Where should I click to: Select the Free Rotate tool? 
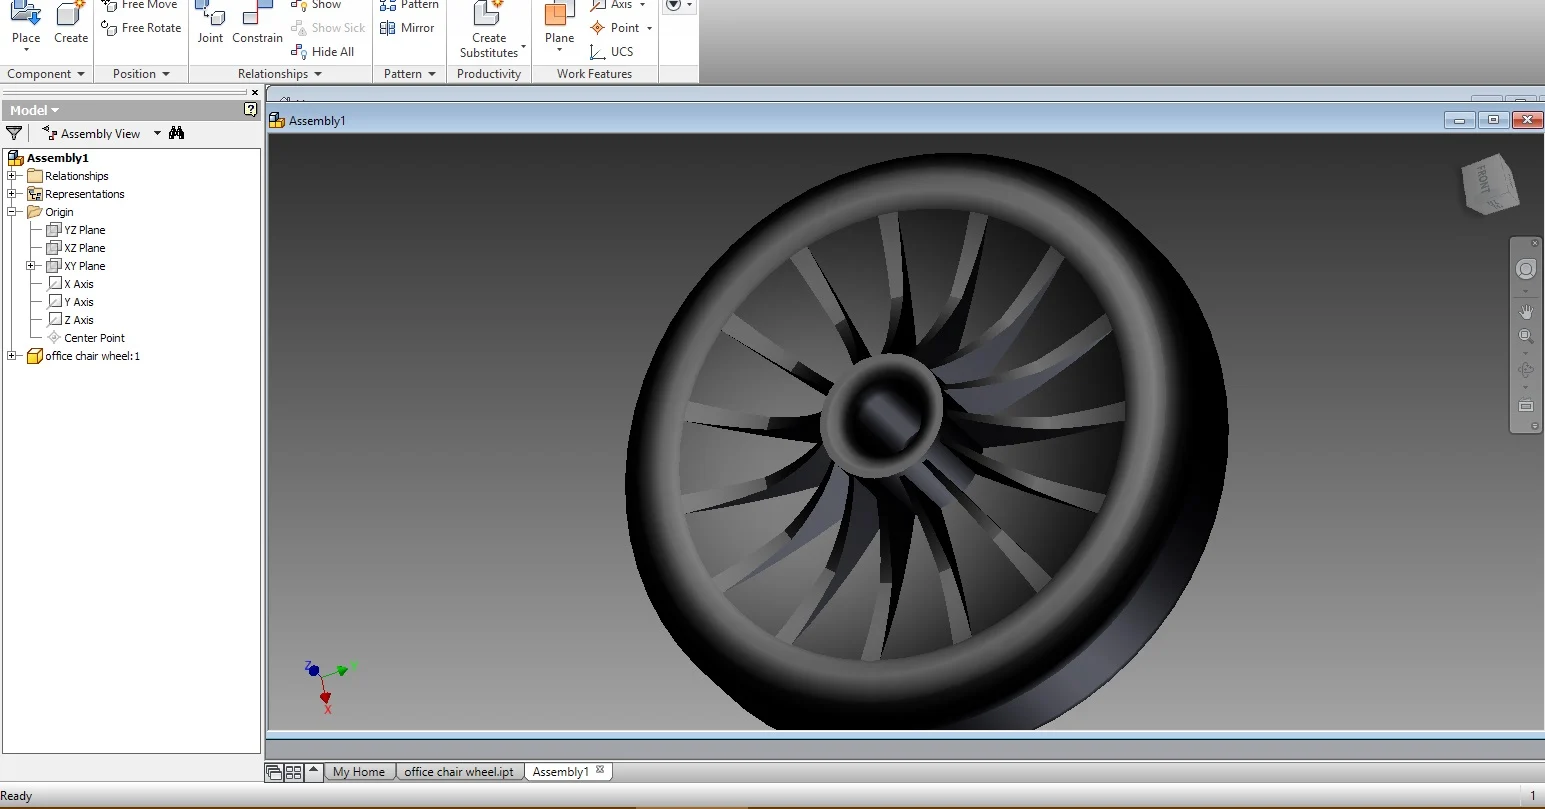coord(141,28)
